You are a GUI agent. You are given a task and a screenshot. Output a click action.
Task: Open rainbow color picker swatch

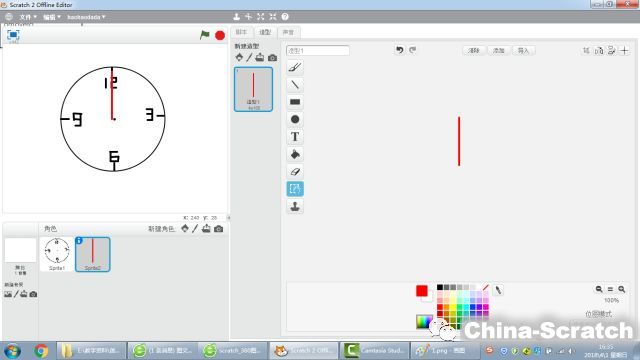click(x=423, y=322)
